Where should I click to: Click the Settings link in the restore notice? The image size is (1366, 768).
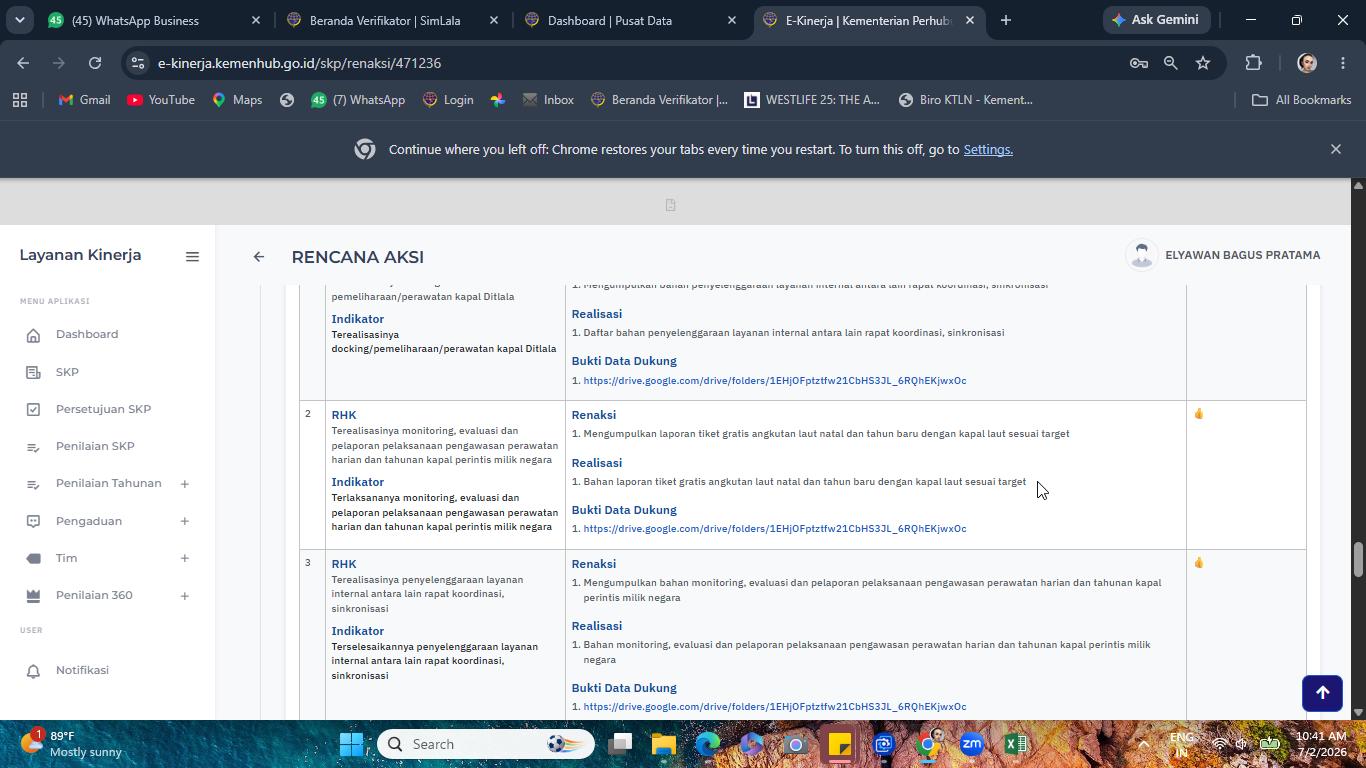[988, 150]
